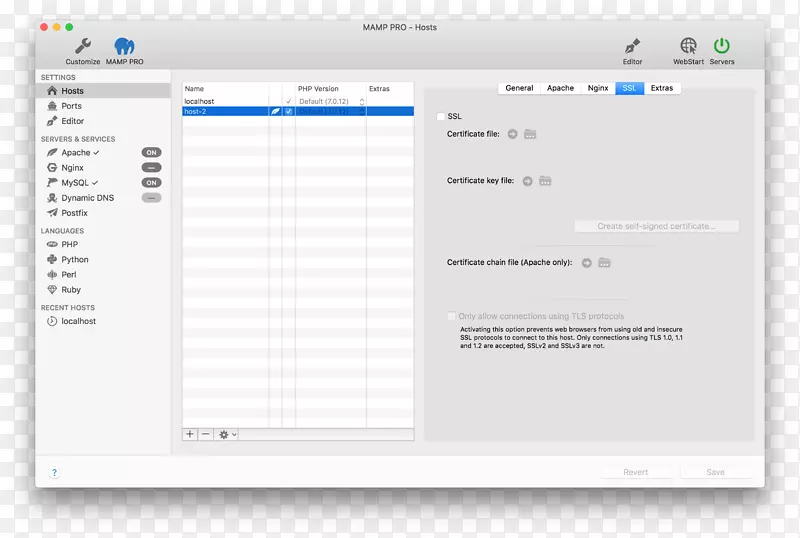Screen dimensions: 800x538
Task: Switch to the General tab
Action: (519, 88)
